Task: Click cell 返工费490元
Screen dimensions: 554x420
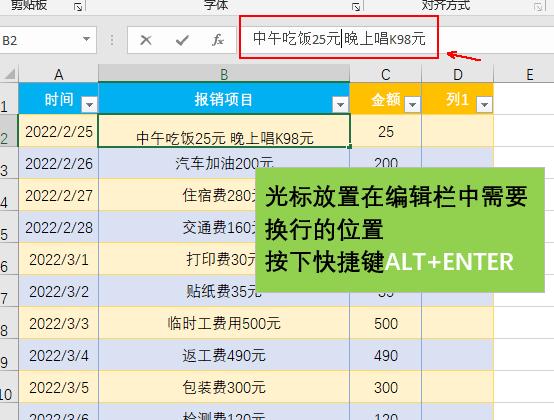Action: pos(224,355)
